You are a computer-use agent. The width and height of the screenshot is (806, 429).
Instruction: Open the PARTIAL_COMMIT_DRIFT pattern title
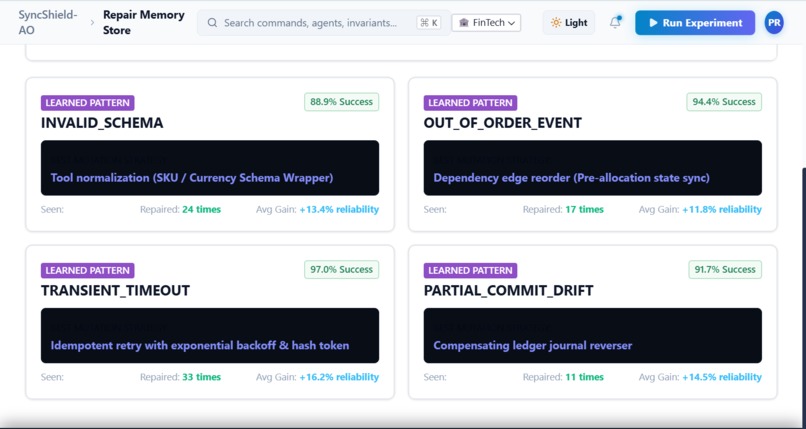[508, 290]
